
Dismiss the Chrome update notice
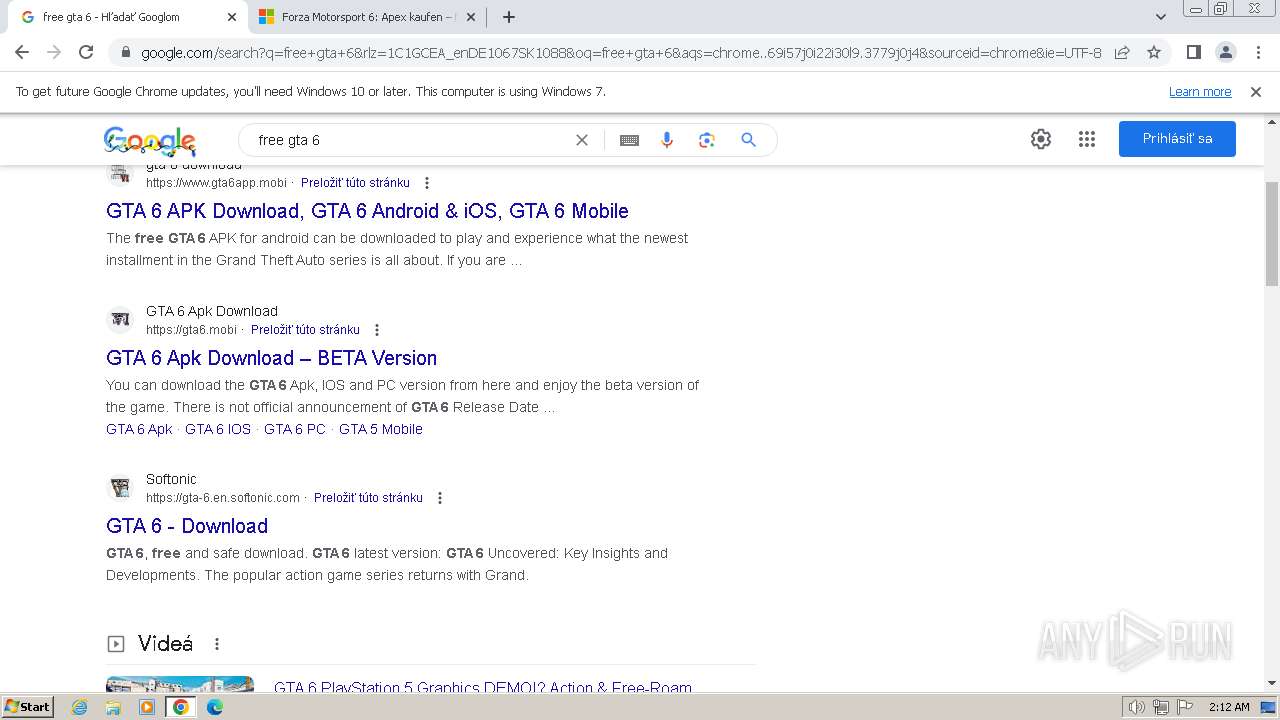click(1256, 91)
